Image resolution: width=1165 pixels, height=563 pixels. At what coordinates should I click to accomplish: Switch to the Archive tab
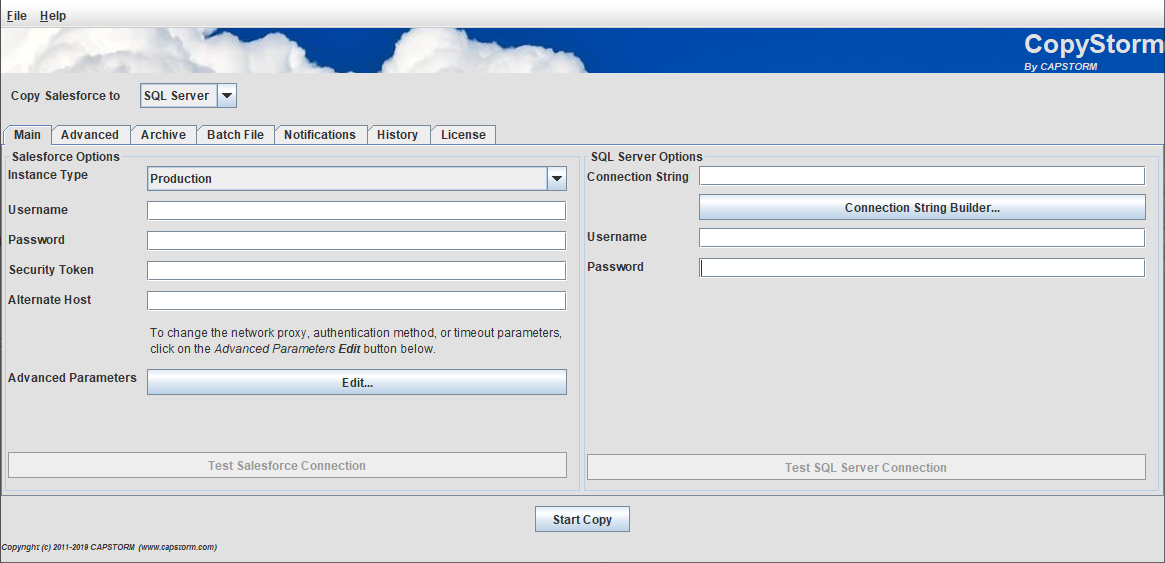click(x=163, y=134)
